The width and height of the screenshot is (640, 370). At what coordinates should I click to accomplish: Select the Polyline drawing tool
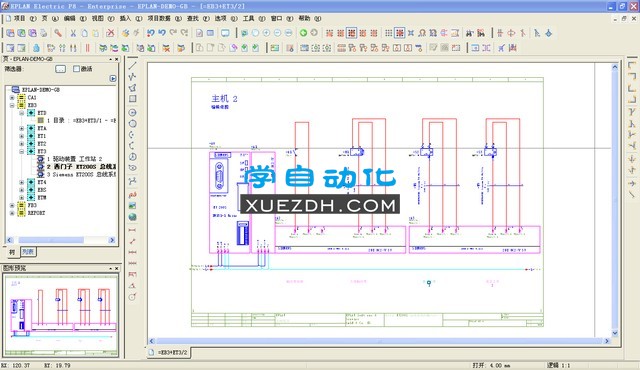(x=133, y=76)
